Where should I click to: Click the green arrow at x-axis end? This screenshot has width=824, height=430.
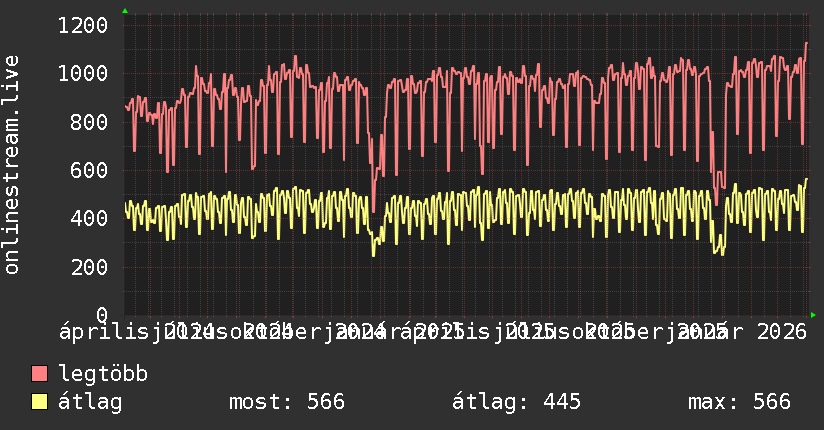click(x=813, y=315)
